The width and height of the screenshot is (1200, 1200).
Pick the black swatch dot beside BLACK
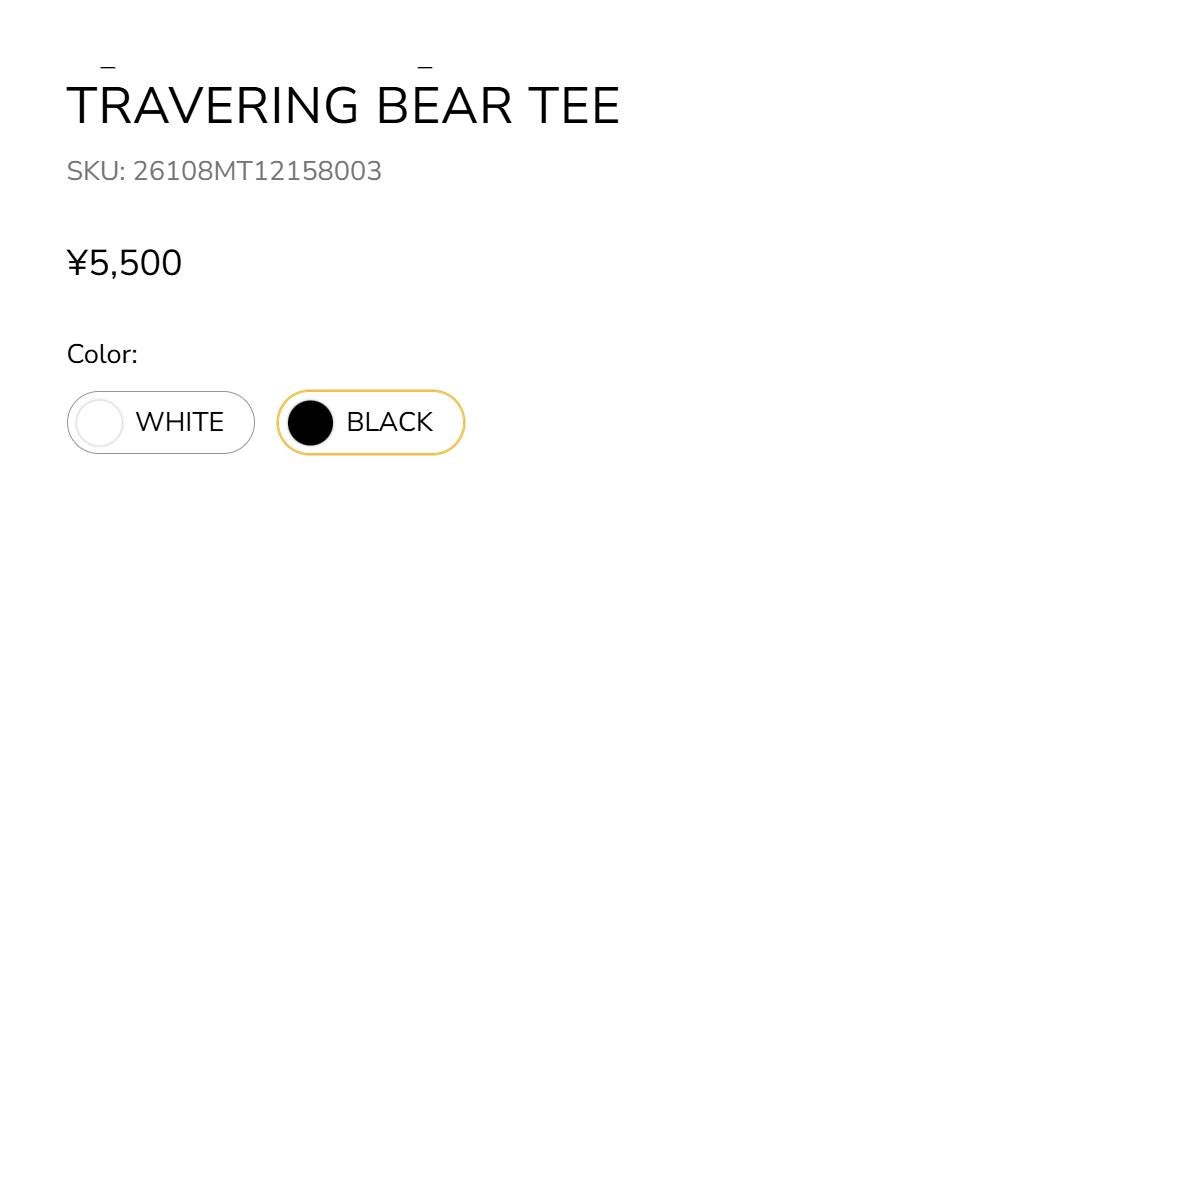tap(310, 423)
